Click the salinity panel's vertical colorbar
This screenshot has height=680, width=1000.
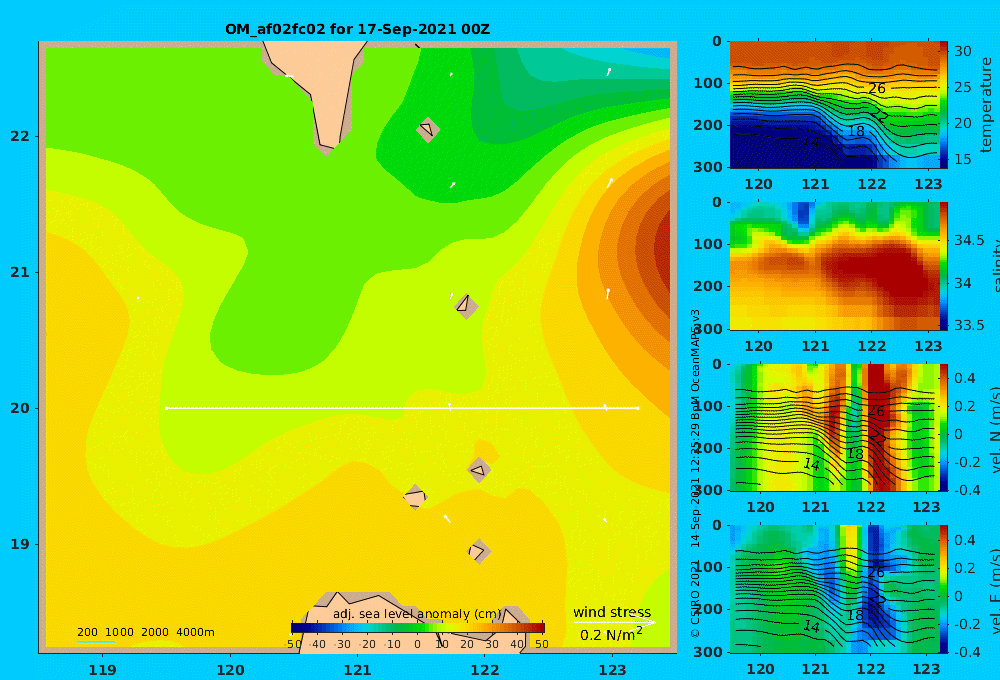[944, 266]
